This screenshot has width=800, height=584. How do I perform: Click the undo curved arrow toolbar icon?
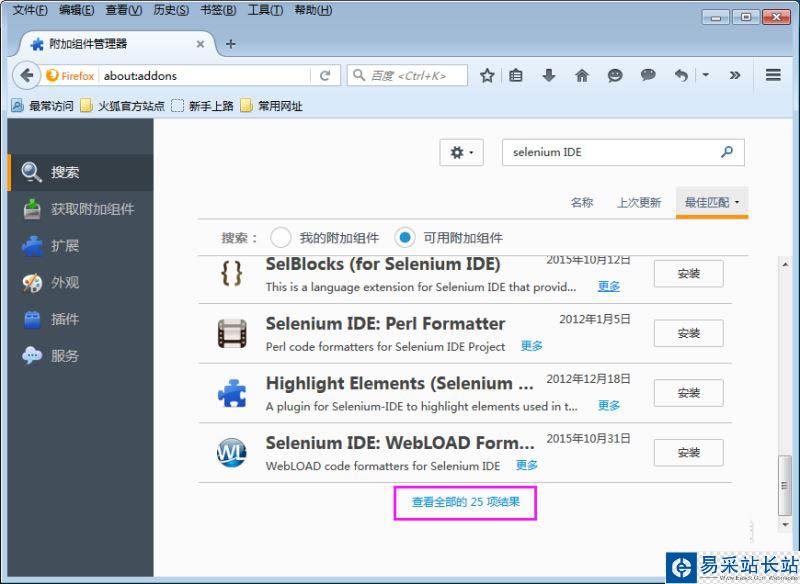tap(681, 75)
